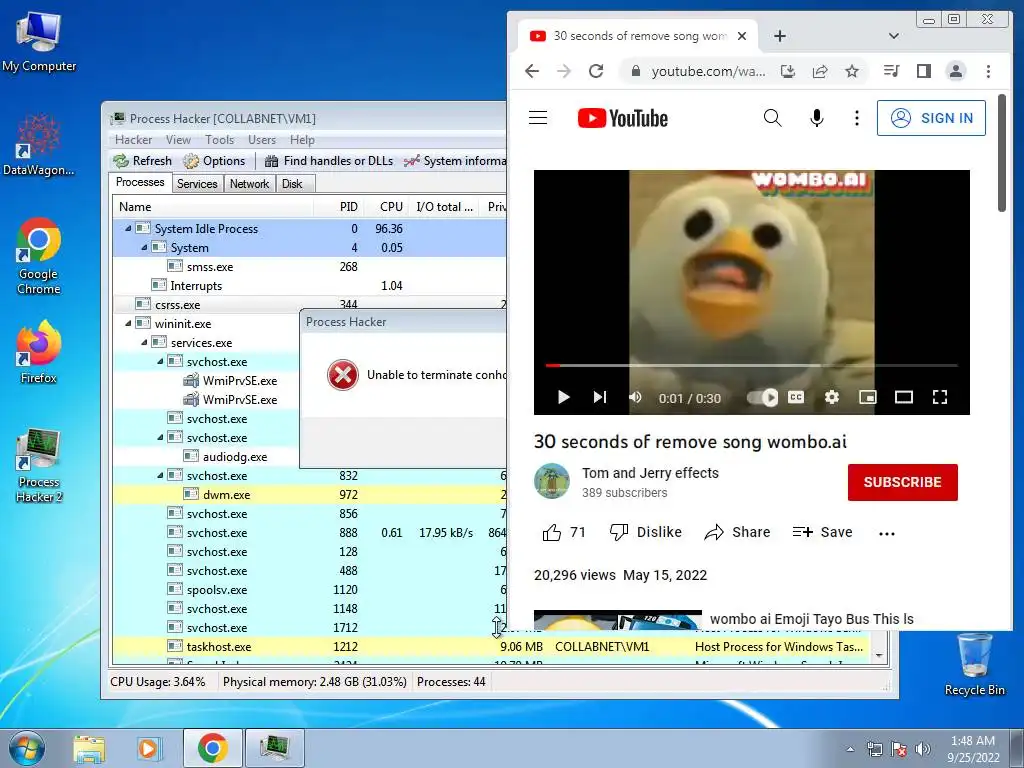Screen dimensions: 1024x768
Task: Open Options in Process Hacker toolbar
Action: pos(214,161)
